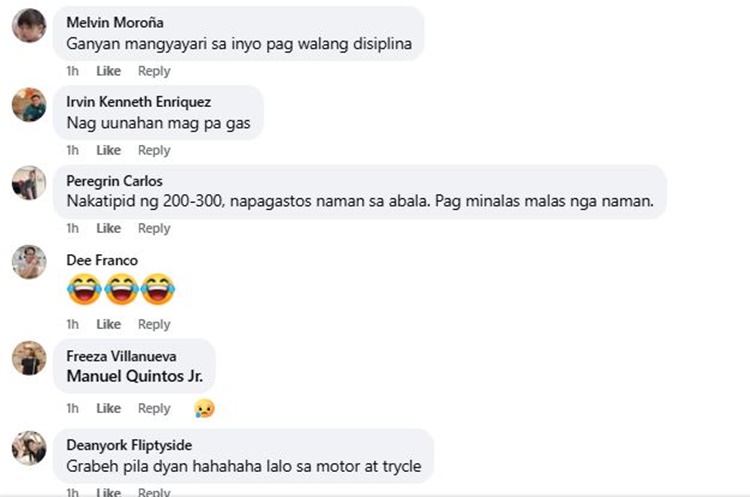
Task: Click Peregrin Carlos's profile photo
Action: [29, 183]
